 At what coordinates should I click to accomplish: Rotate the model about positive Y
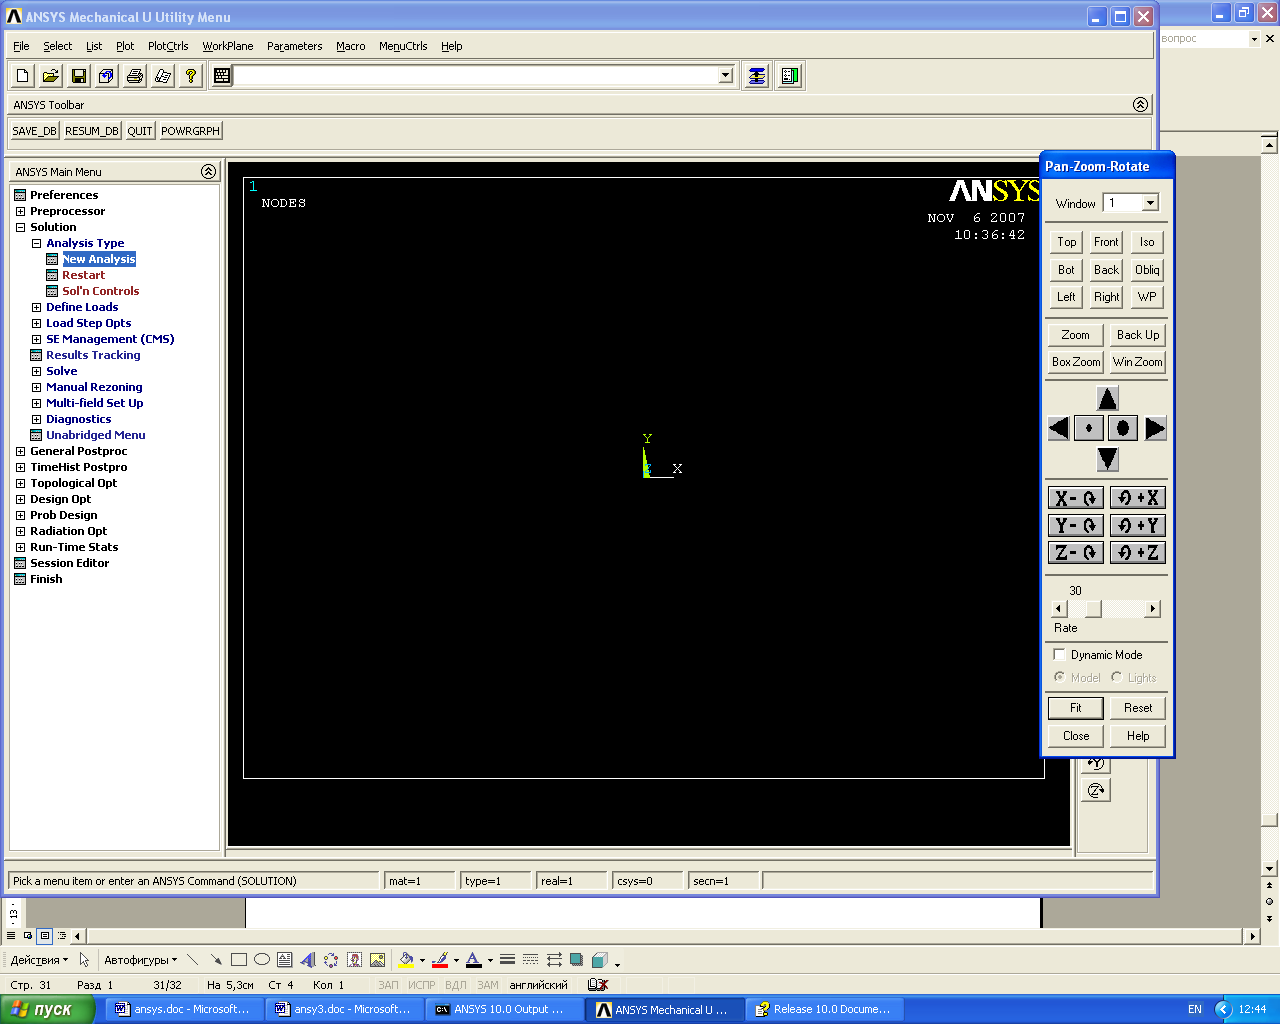coord(1138,525)
